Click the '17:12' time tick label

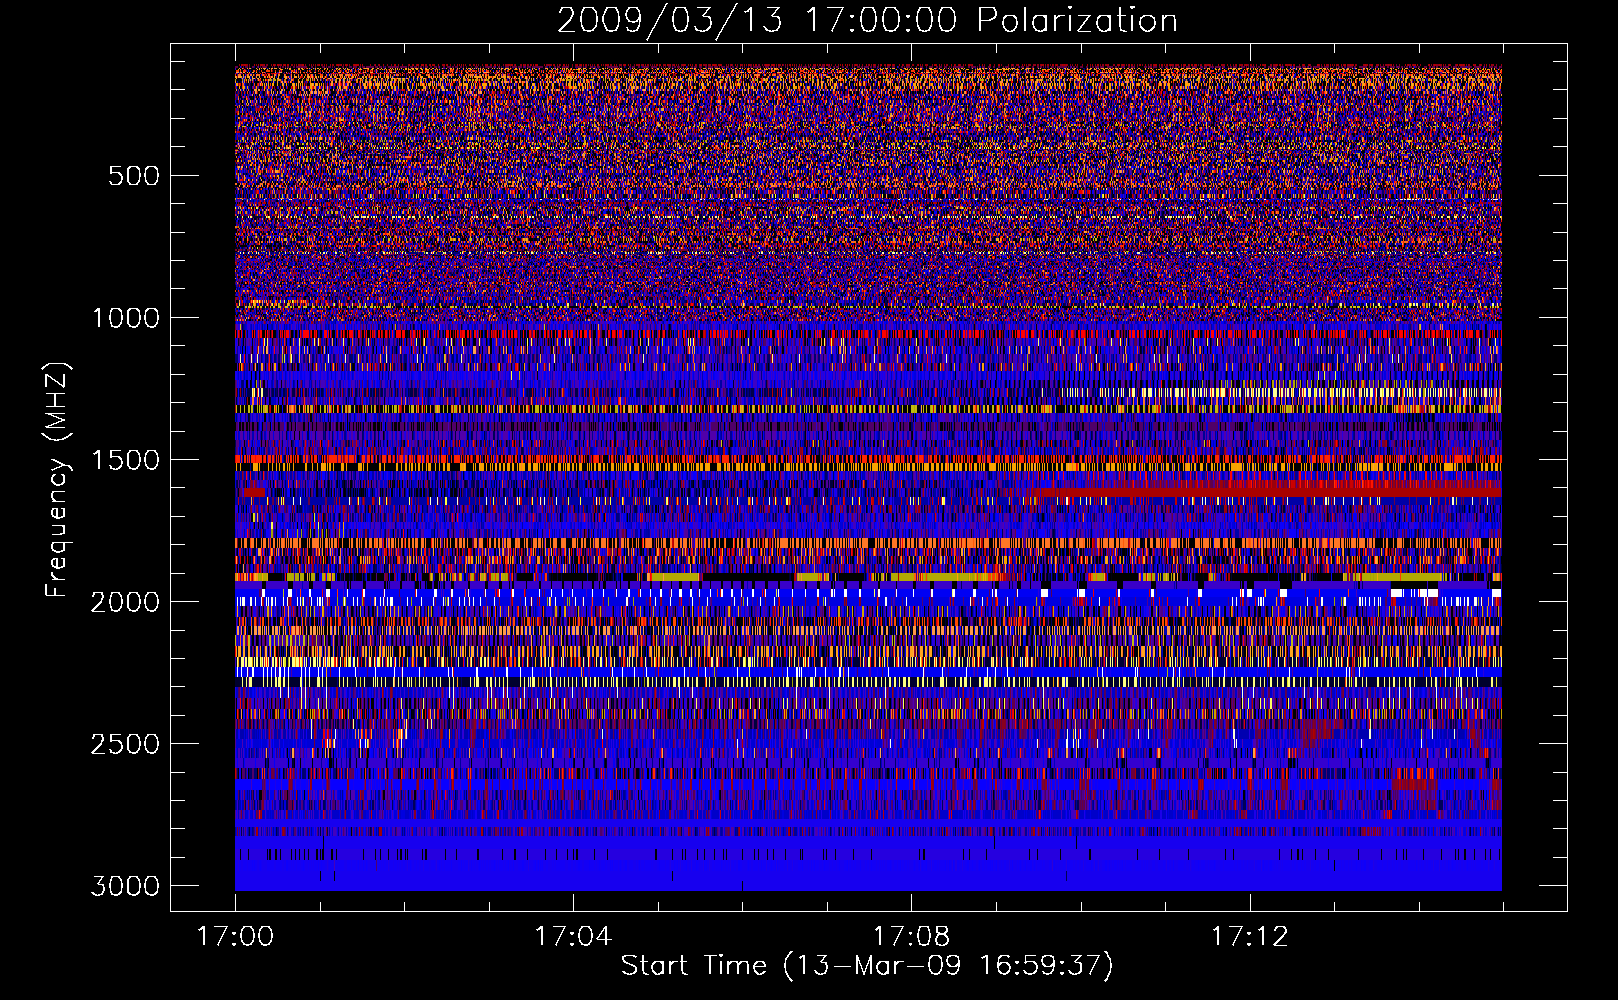[1250, 937]
